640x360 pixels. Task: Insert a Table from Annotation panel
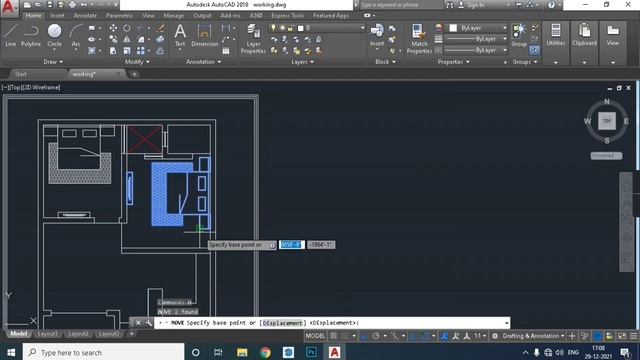226,51
